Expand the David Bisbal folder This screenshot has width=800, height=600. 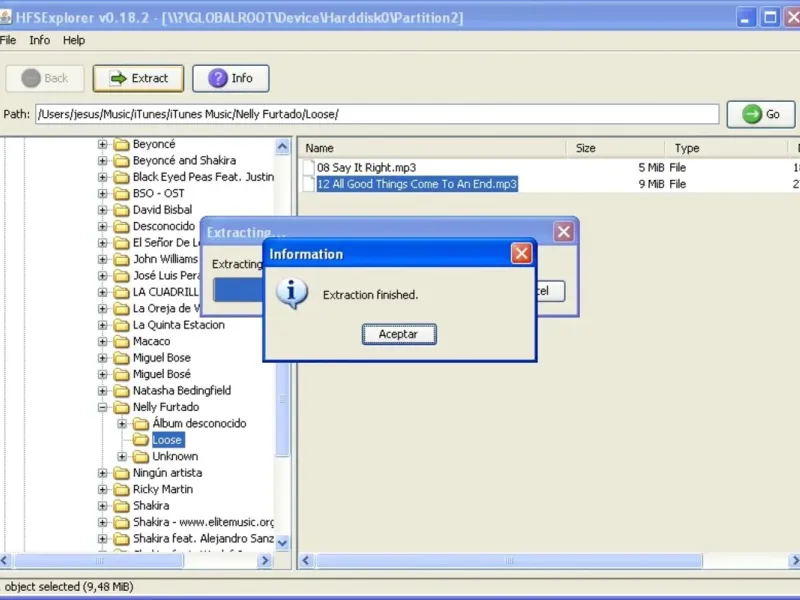pyautogui.click(x=103, y=210)
